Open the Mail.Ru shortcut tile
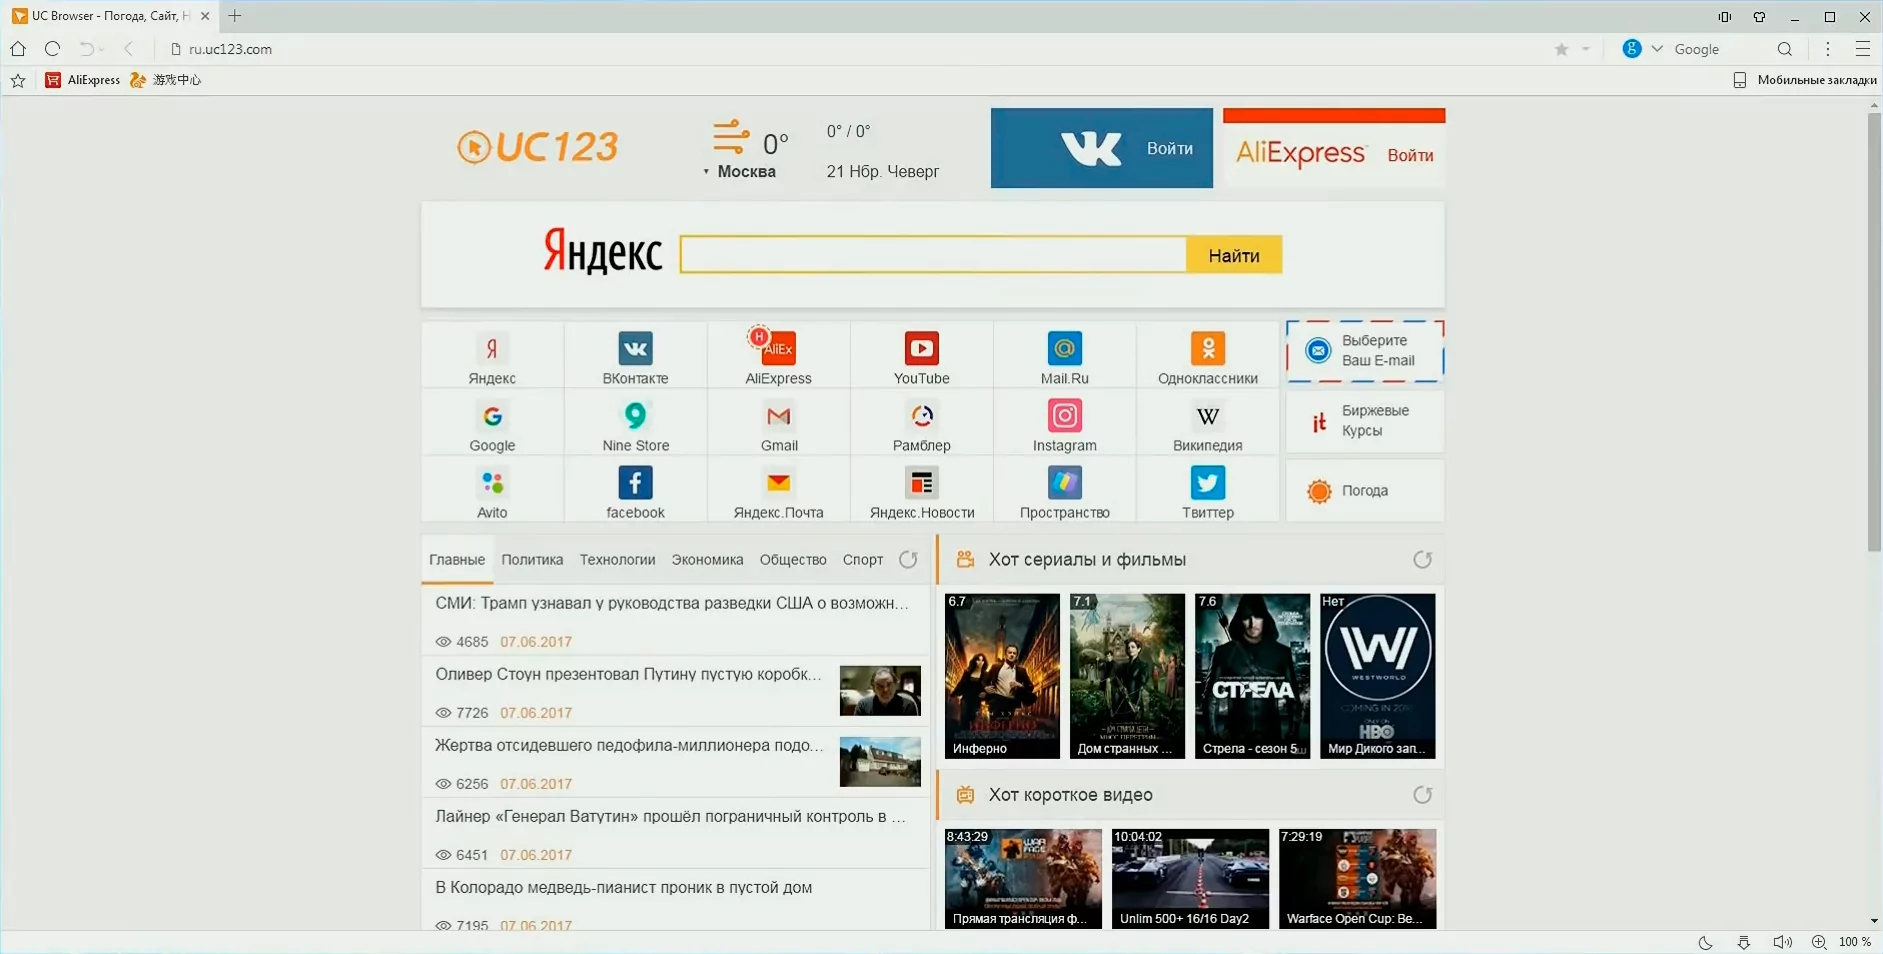 [x=1064, y=355]
